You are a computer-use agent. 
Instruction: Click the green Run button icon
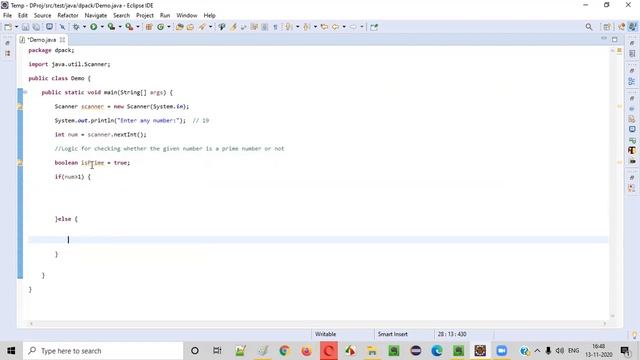coord(94,27)
